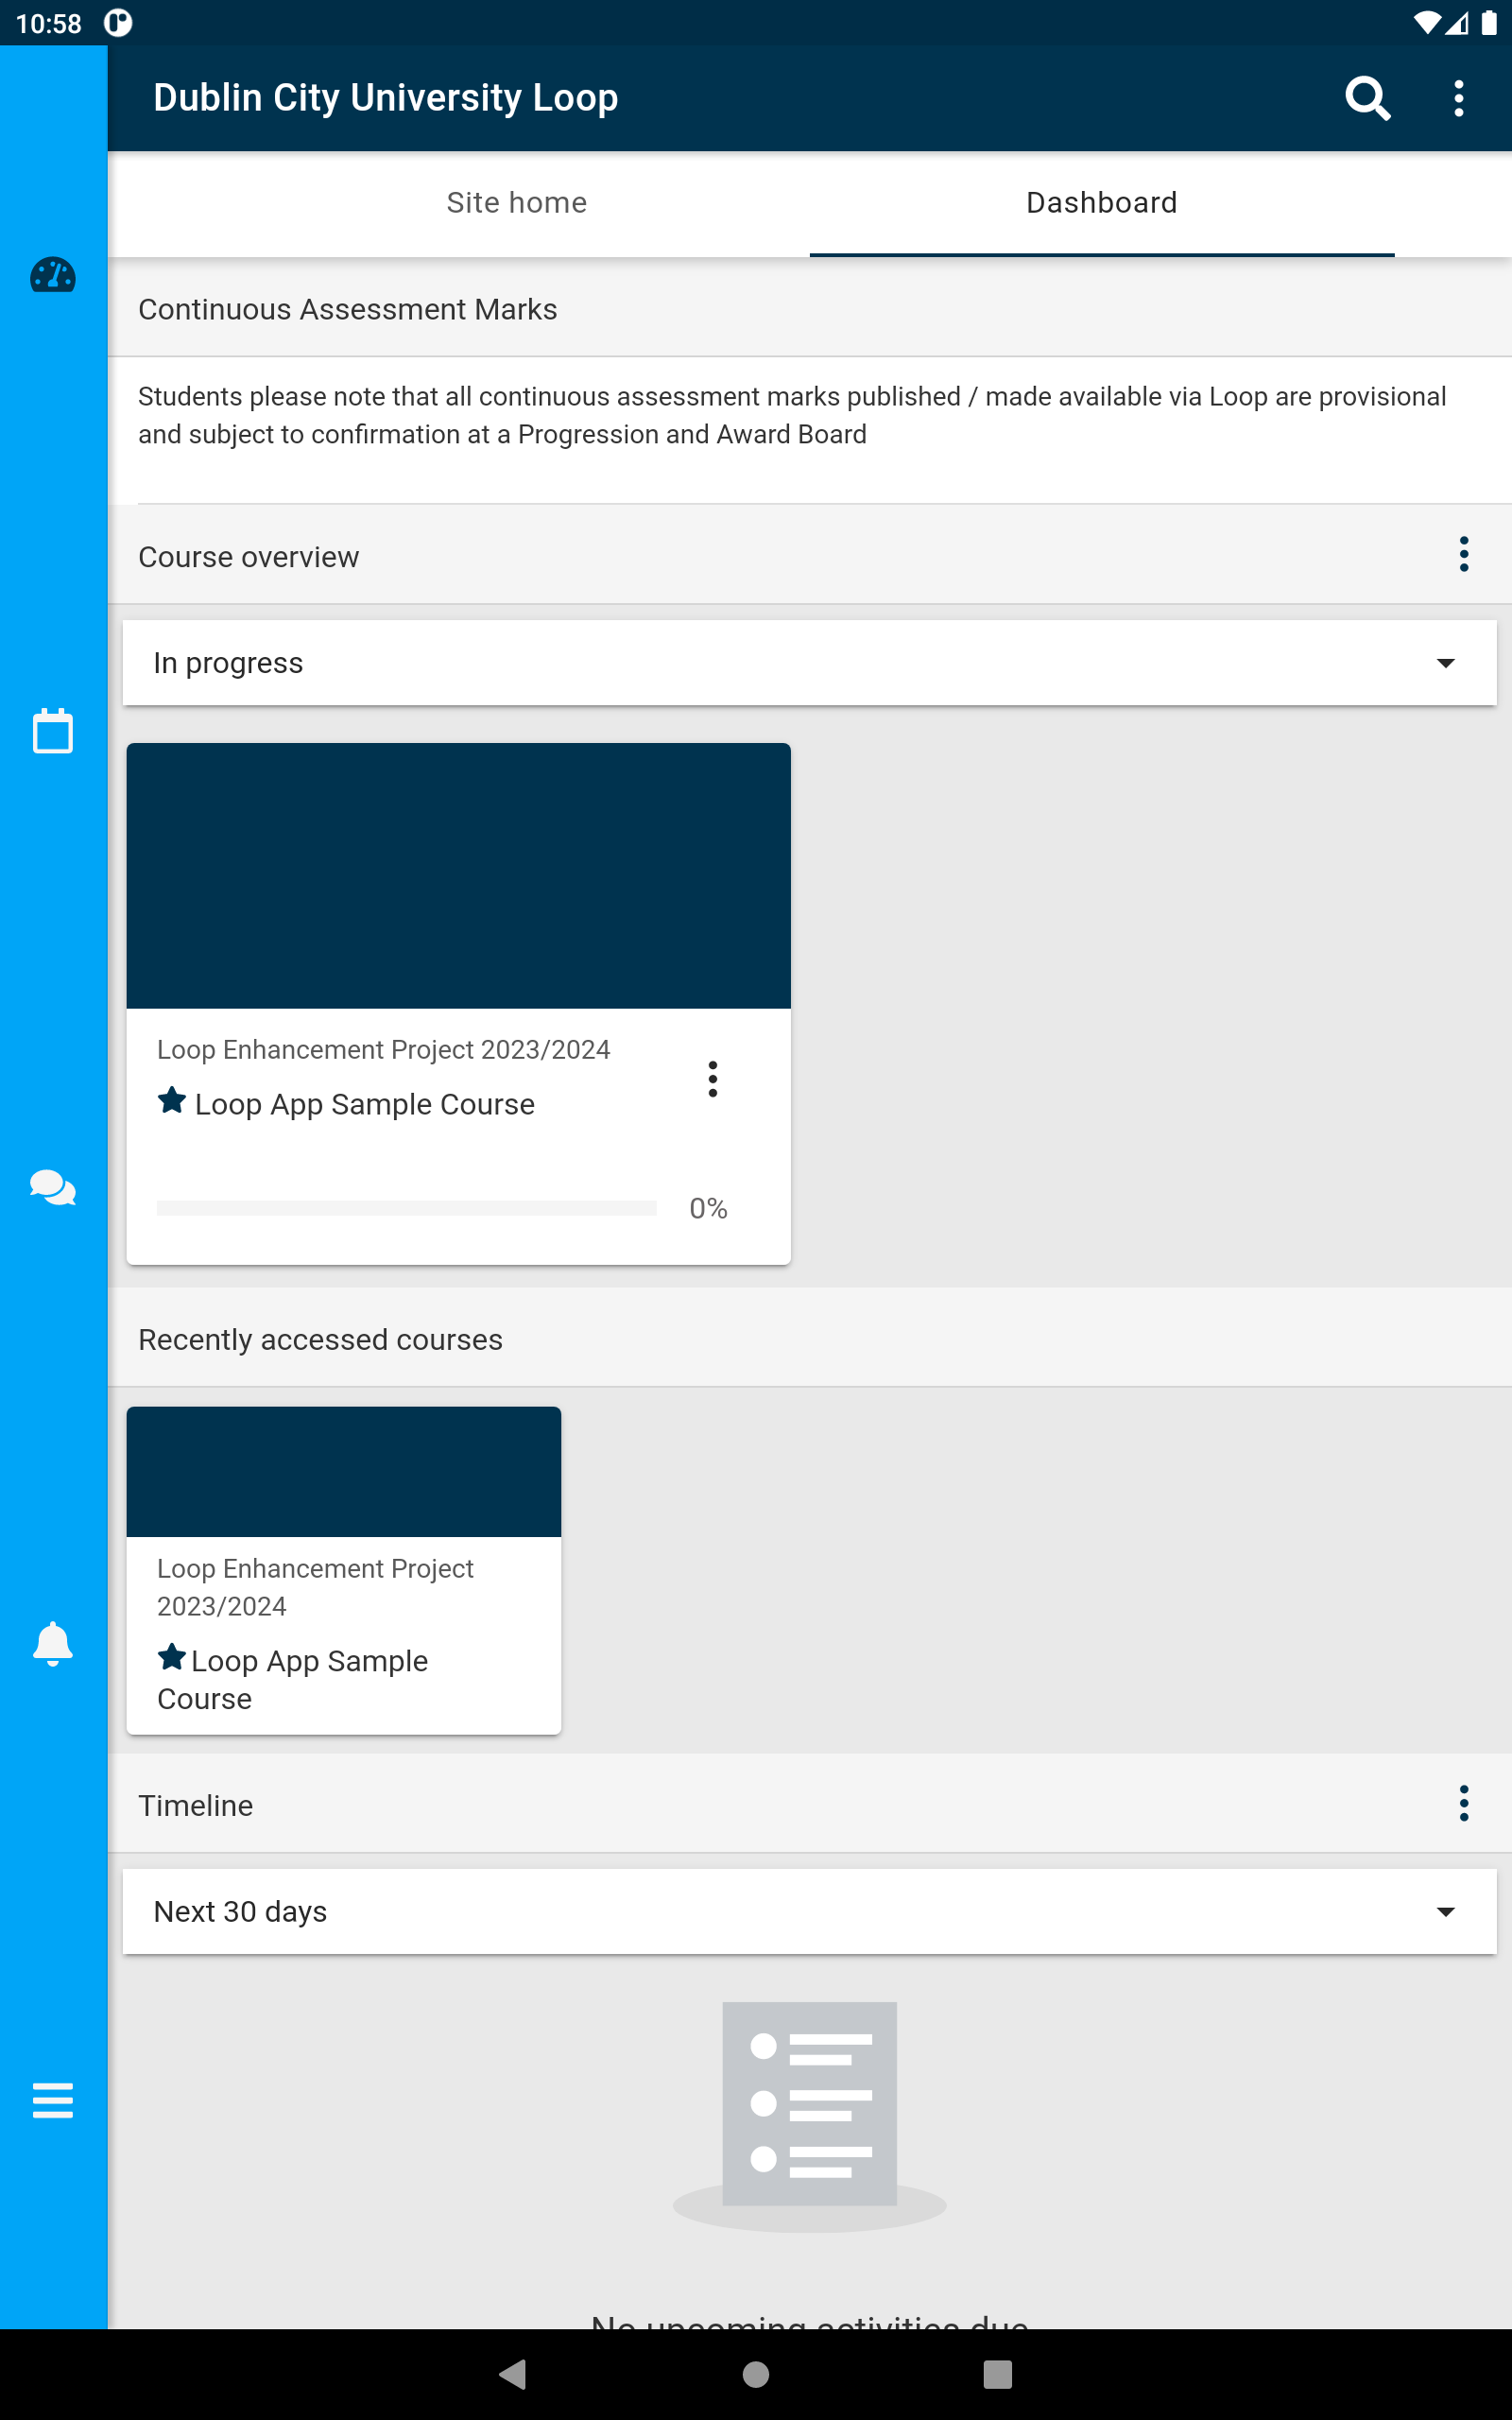Tap the Android back button
This screenshot has width=1512, height=2420.
coord(513,2374)
